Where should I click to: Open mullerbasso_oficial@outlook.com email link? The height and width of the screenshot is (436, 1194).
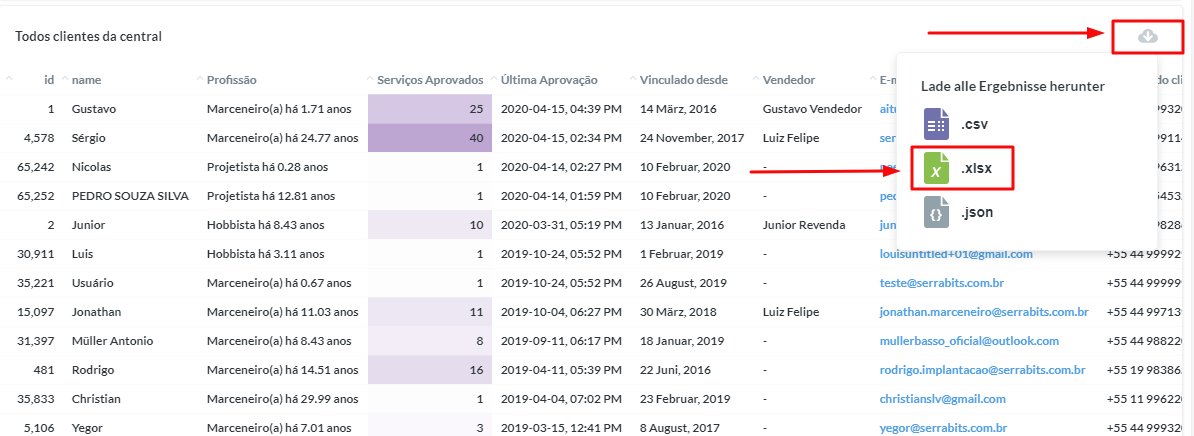tap(969, 341)
